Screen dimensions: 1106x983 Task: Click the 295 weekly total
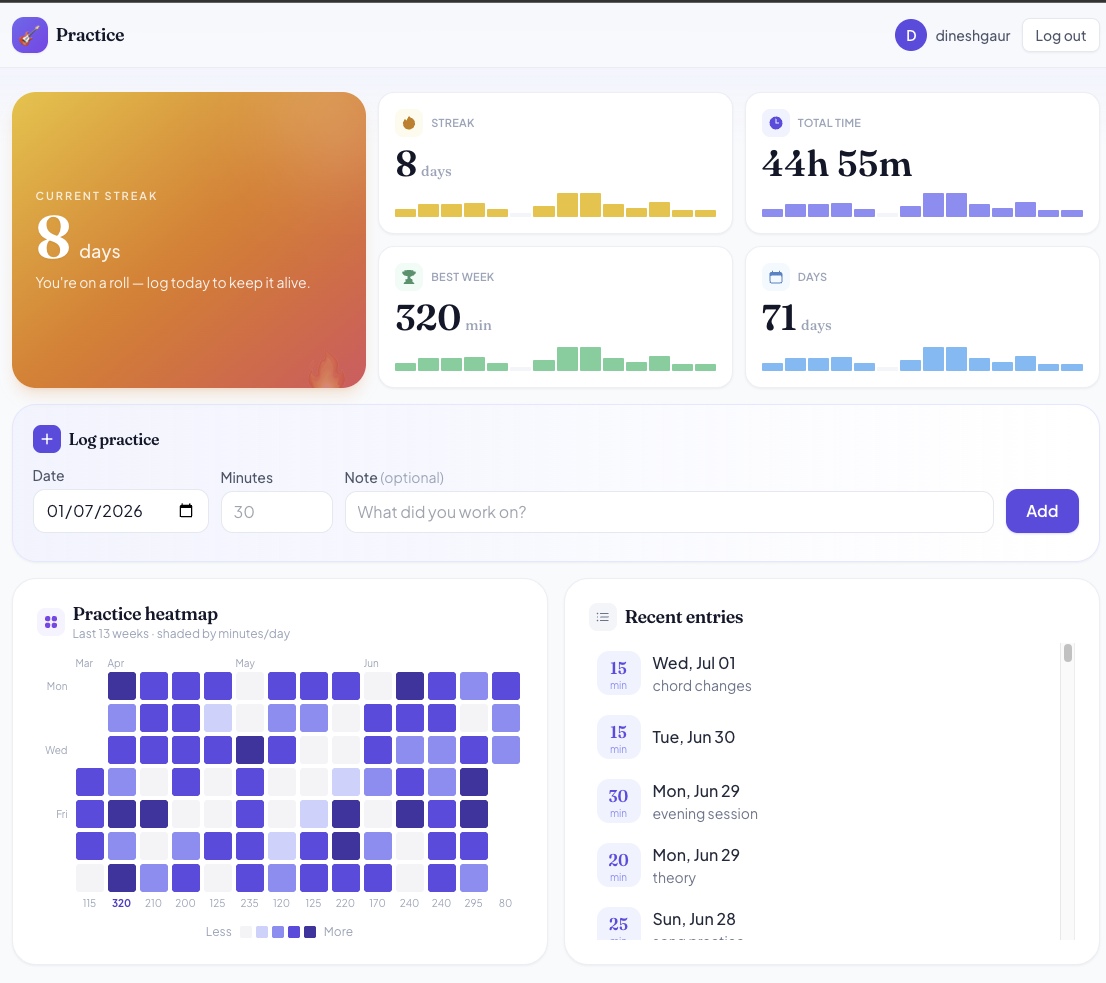(x=473, y=903)
